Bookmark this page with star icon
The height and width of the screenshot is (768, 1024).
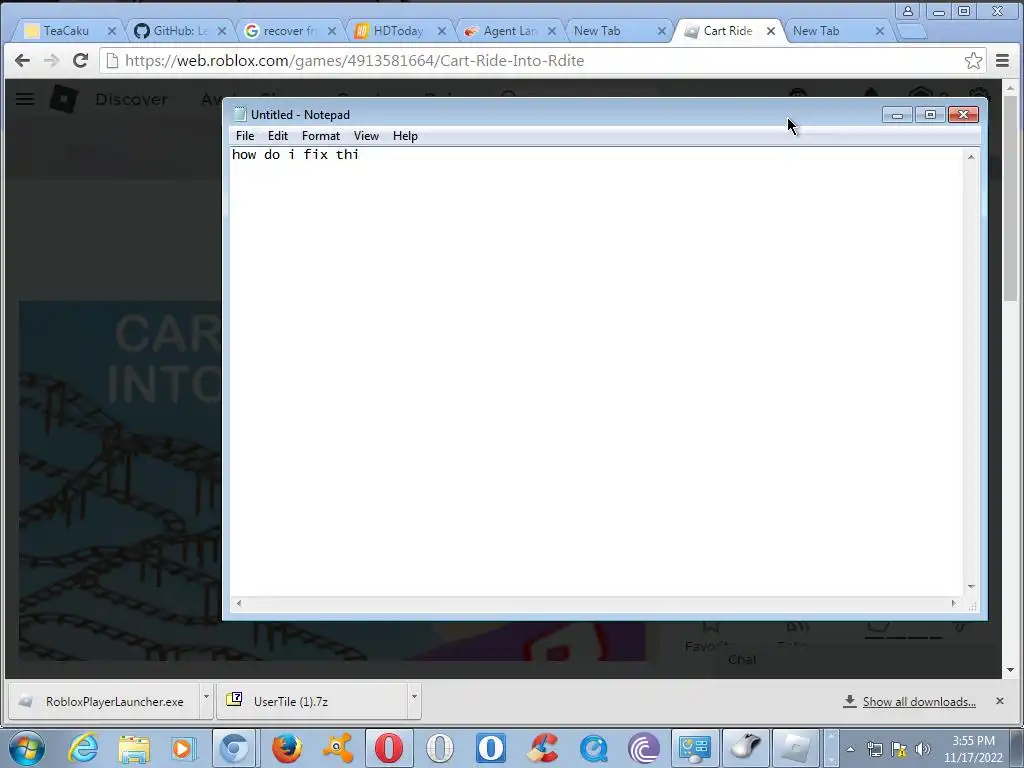click(973, 61)
